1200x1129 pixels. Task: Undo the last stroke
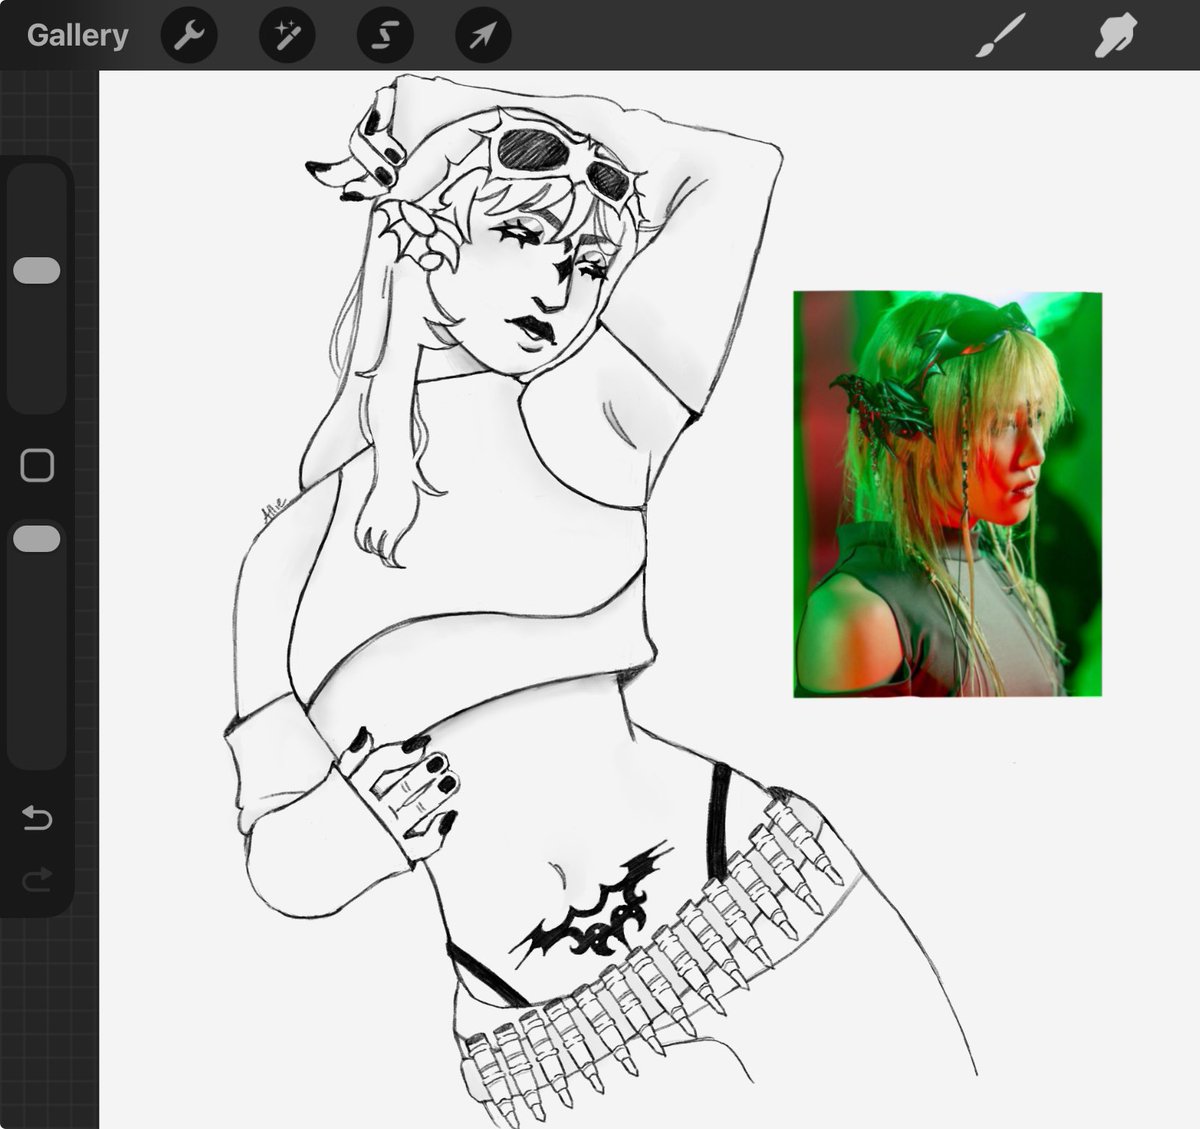click(37, 819)
